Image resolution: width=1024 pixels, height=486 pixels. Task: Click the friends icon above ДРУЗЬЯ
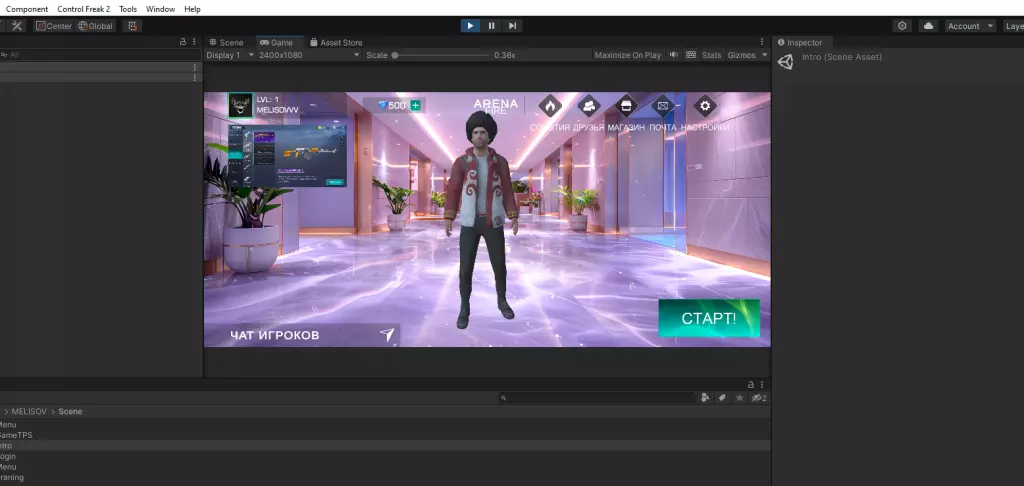[589, 106]
